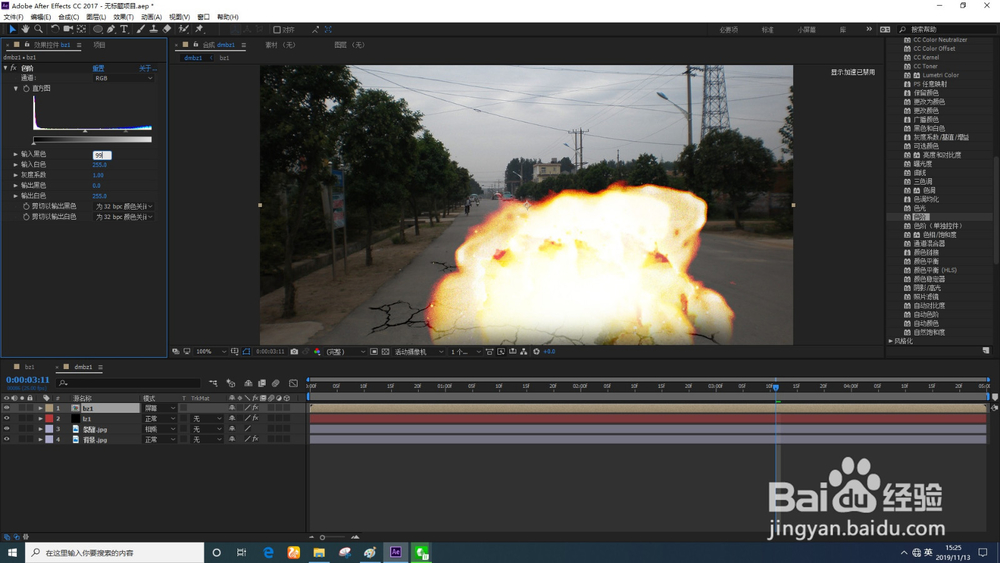This screenshot has width=1000, height=563.
Task: Select the Unified Camera tool
Action: (68, 29)
